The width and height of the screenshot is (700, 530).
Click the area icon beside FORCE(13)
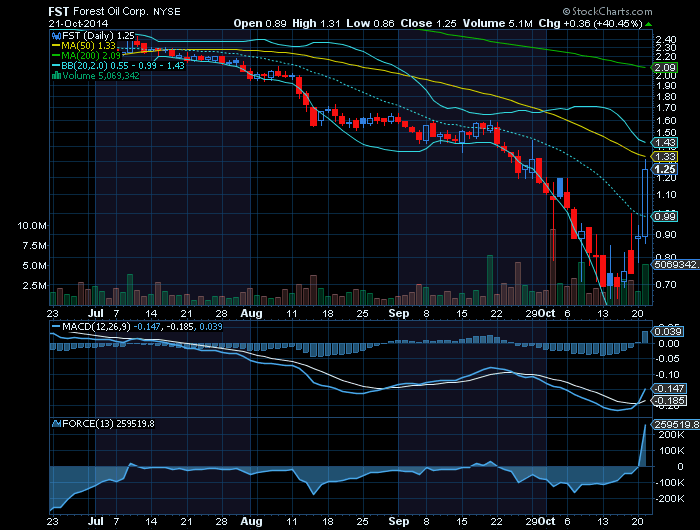56,423
